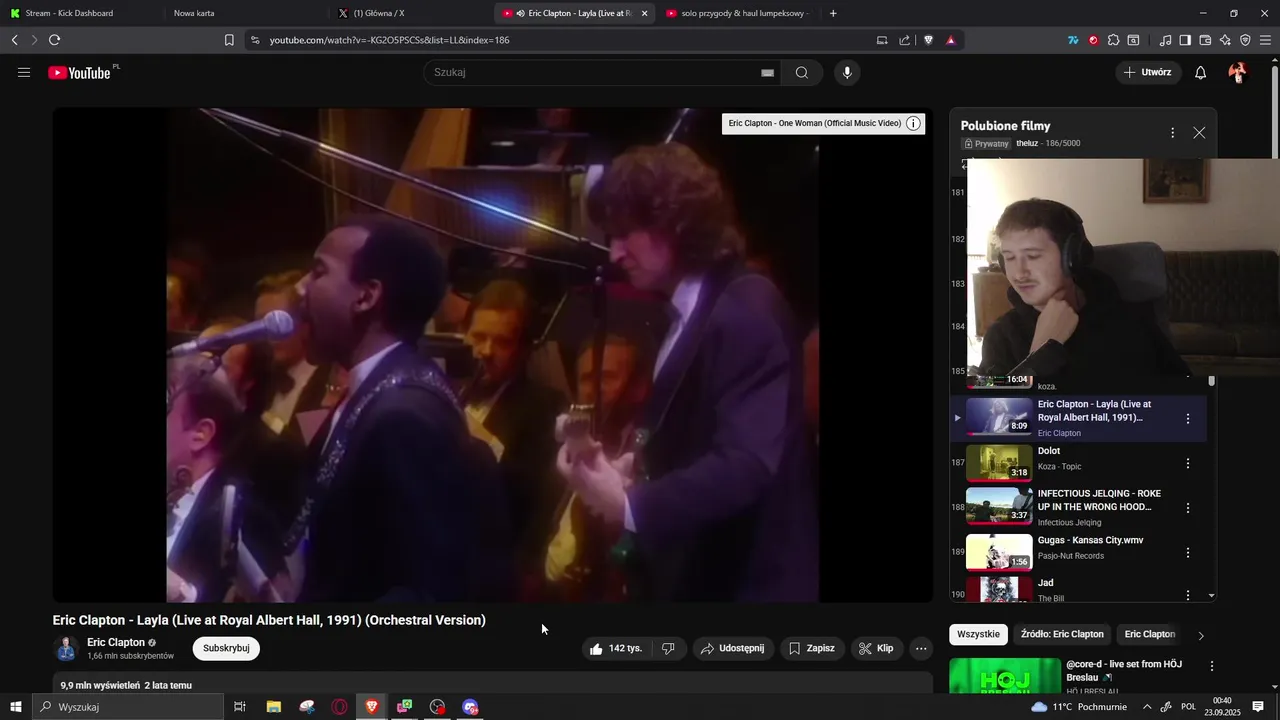Open more actions ellipsis under the video

tap(921, 648)
